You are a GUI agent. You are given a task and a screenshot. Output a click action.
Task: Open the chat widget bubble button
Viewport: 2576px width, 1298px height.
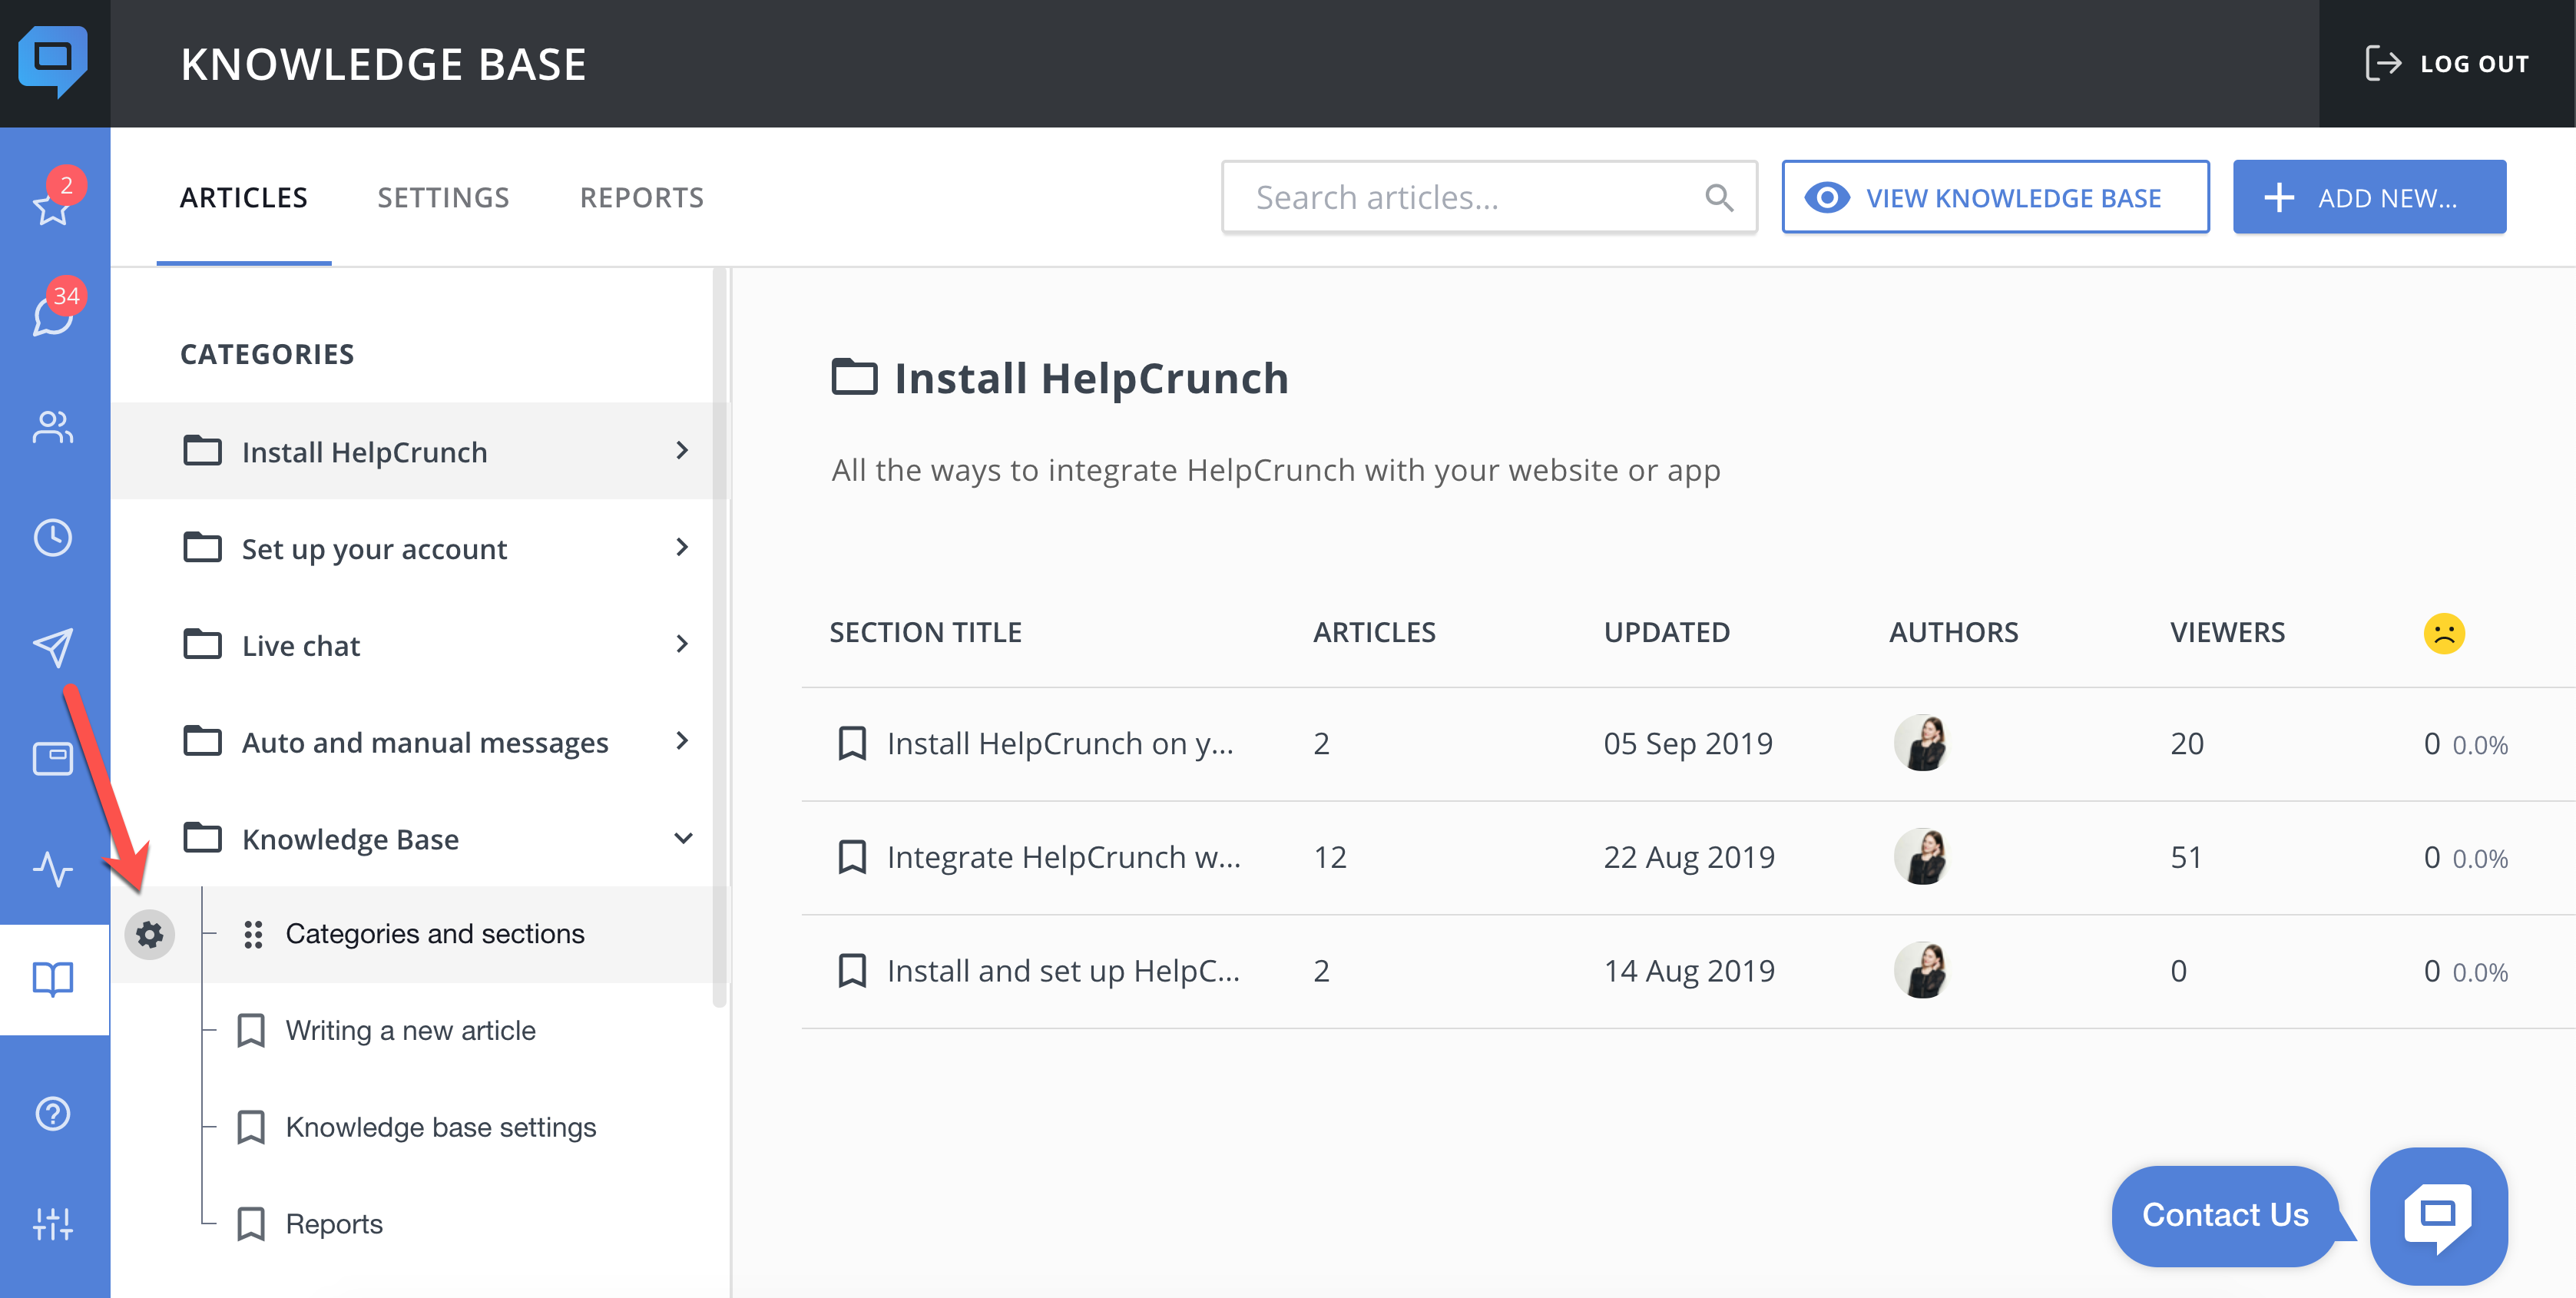2438,1215
